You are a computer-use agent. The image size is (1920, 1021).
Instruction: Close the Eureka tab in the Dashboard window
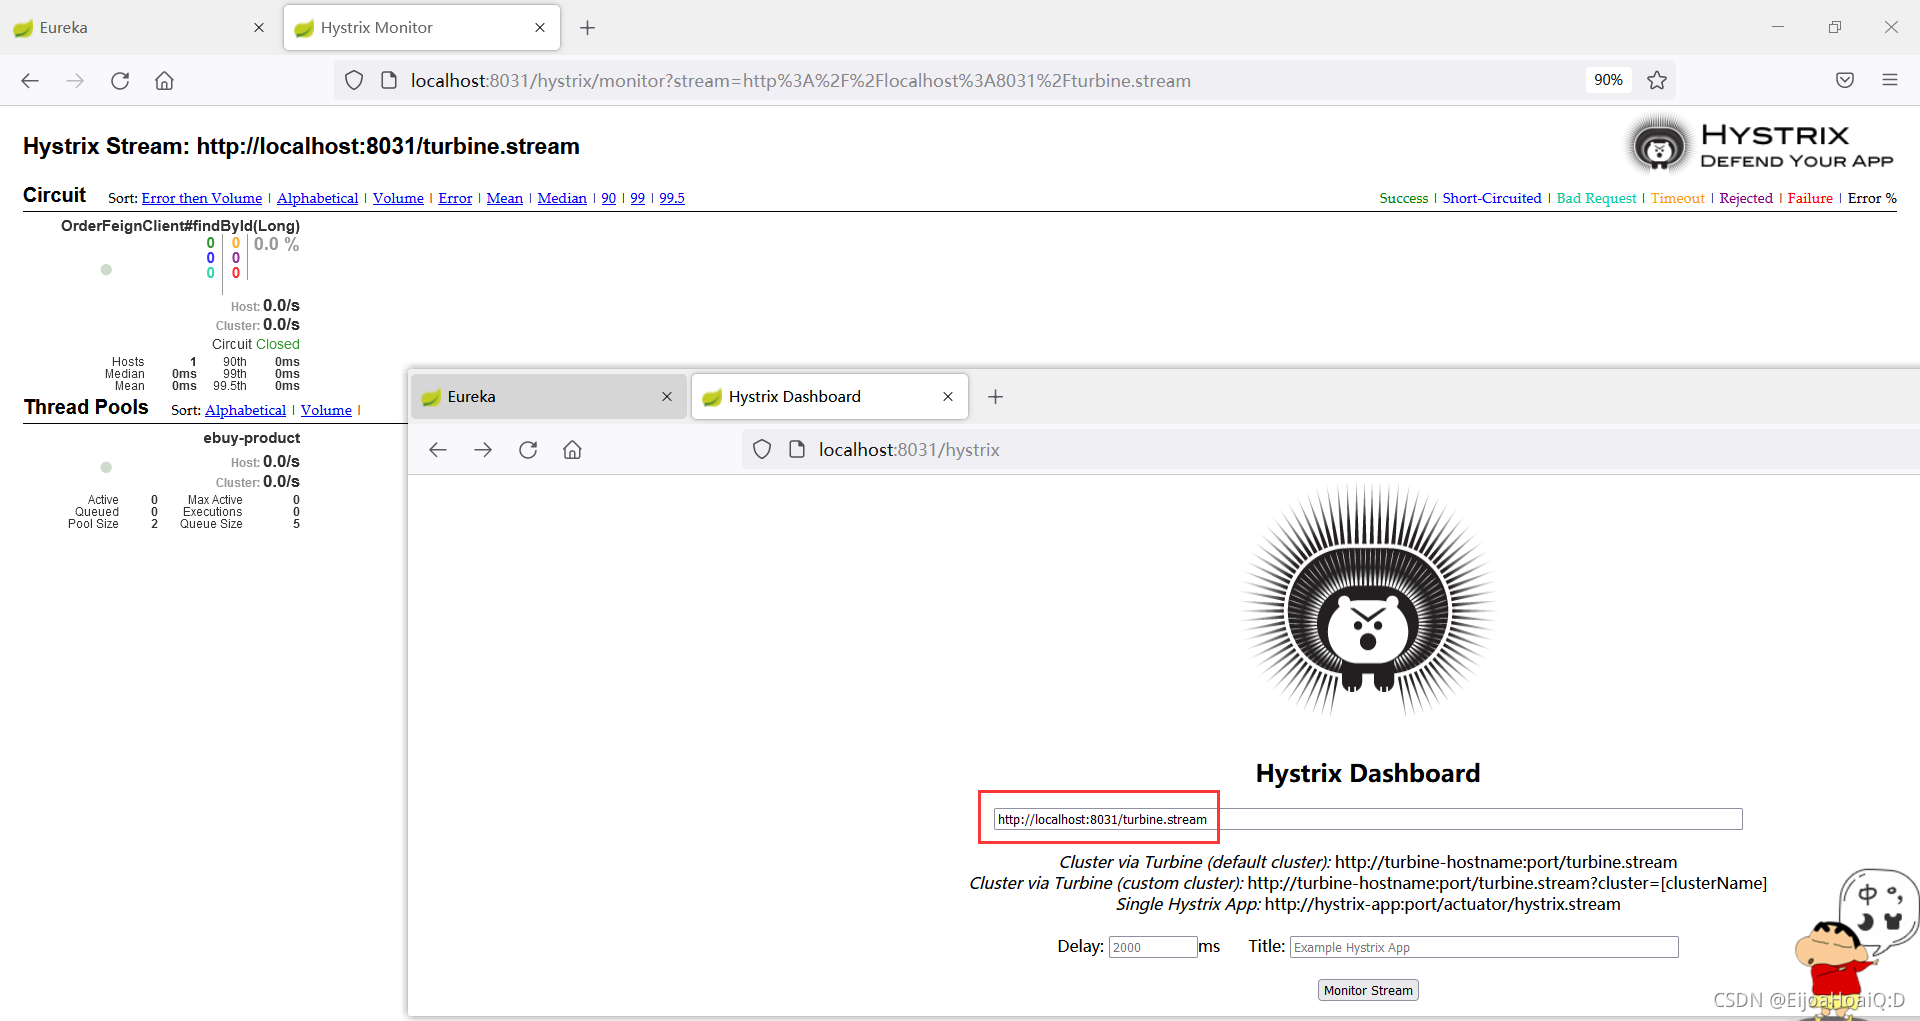click(667, 397)
